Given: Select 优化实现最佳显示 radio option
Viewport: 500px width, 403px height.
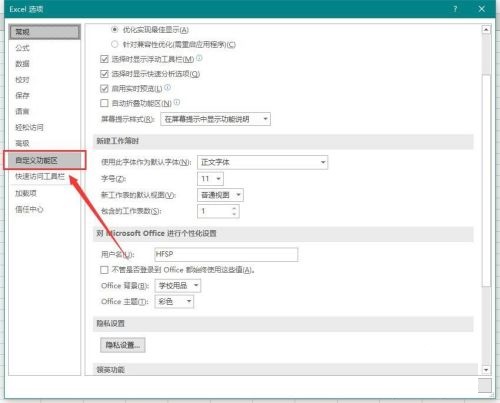Looking at the screenshot, I should click(114, 30).
